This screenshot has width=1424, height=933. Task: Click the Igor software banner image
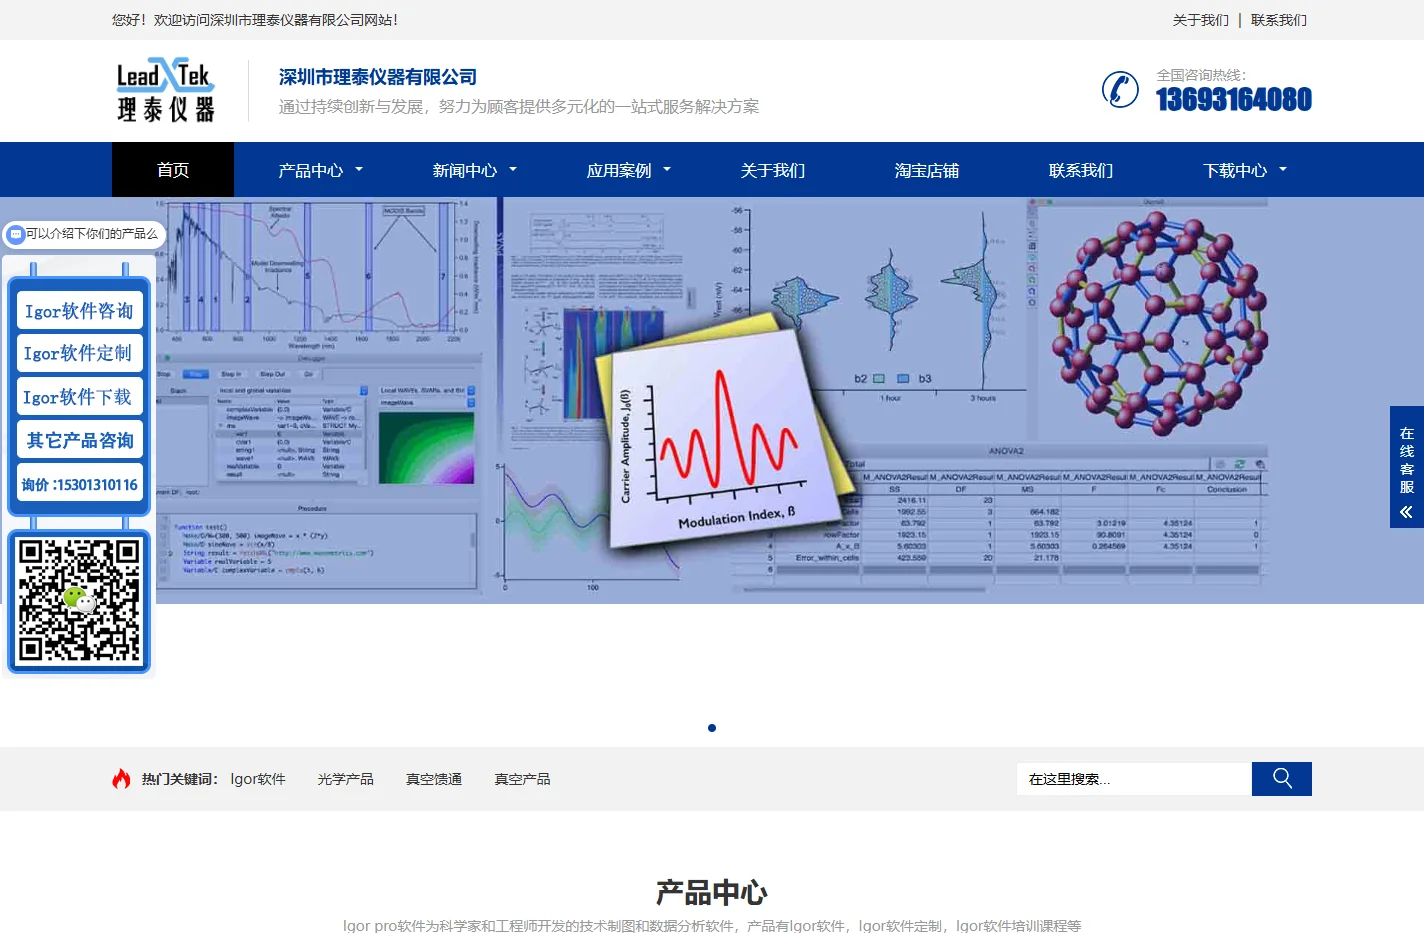712,400
